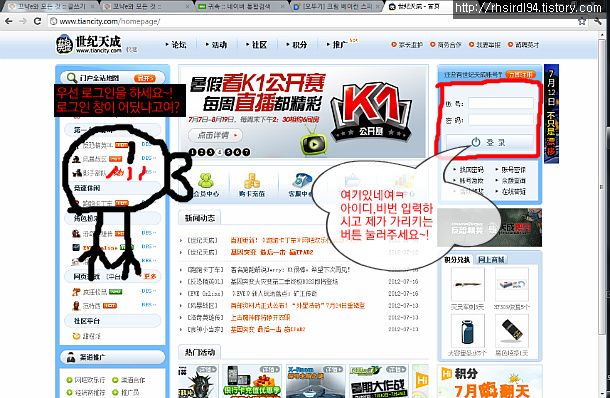Open the browser wrench settings menu
The image size is (610, 398).
(x=598, y=21)
